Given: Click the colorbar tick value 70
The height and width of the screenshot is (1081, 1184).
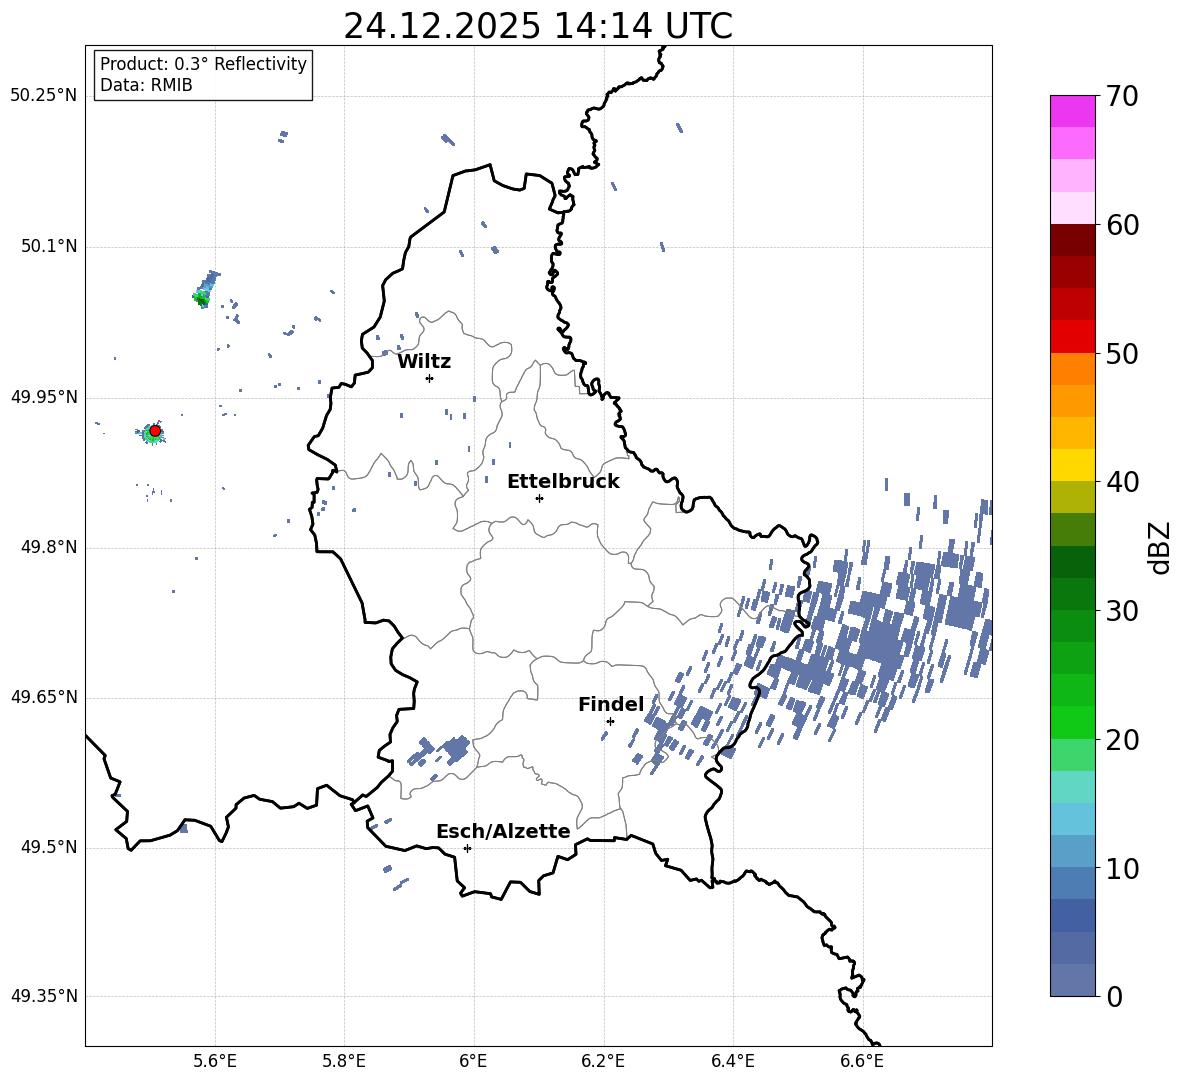Looking at the screenshot, I should click(1122, 96).
